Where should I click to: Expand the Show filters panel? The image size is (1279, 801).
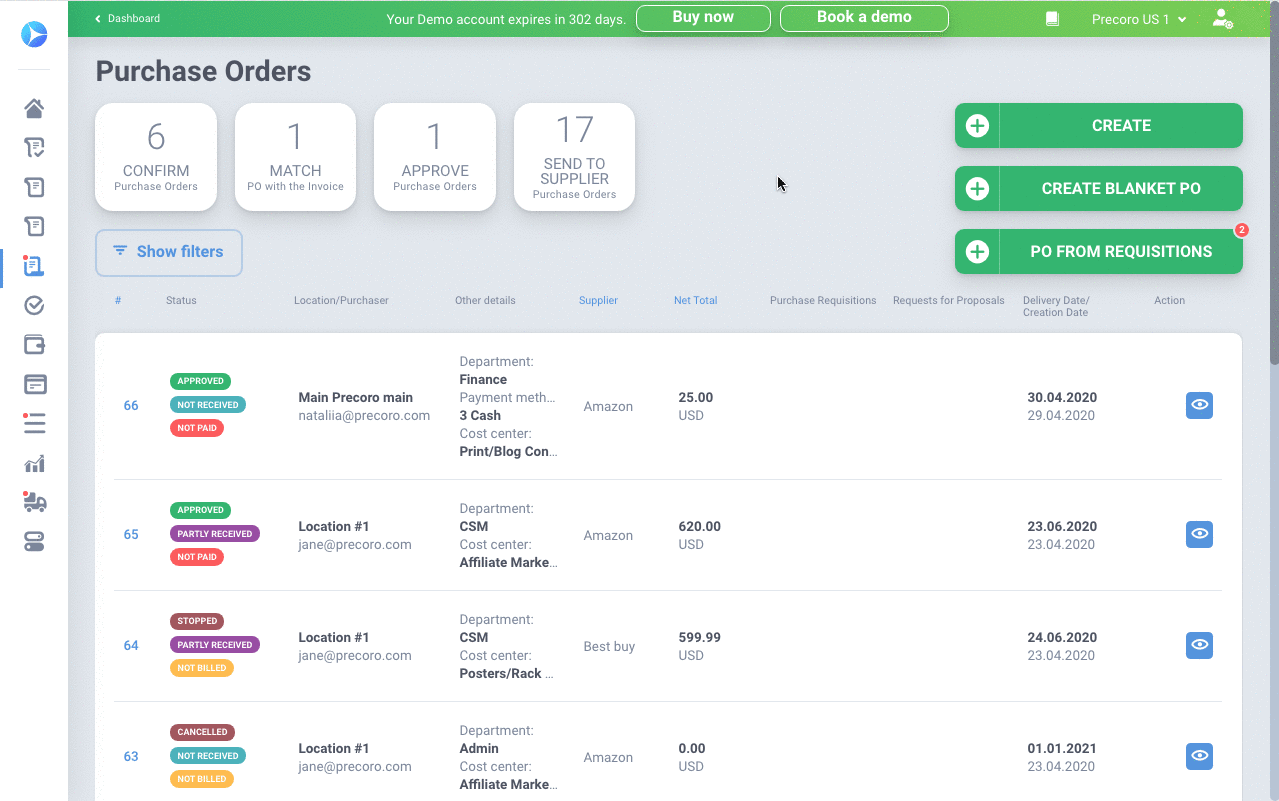[x=169, y=252]
